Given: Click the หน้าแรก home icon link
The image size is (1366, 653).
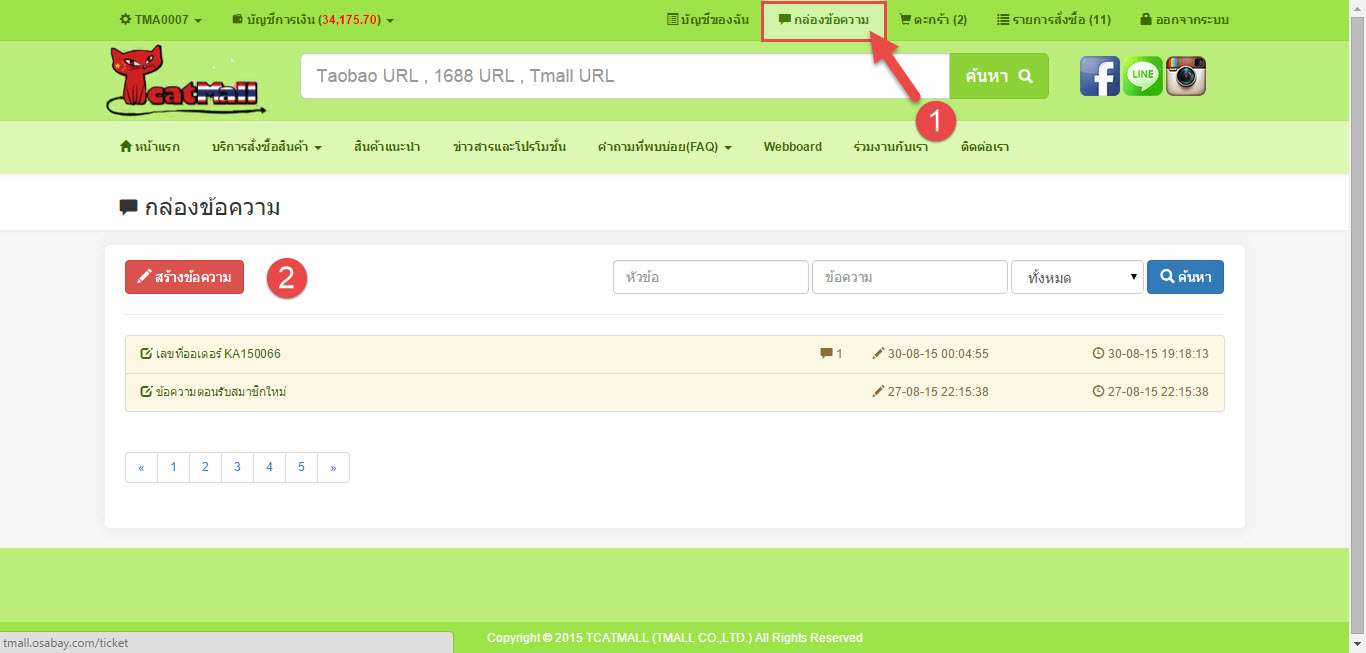Looking at the screenshot, I should pyautogui.click(x=150, y=147).
